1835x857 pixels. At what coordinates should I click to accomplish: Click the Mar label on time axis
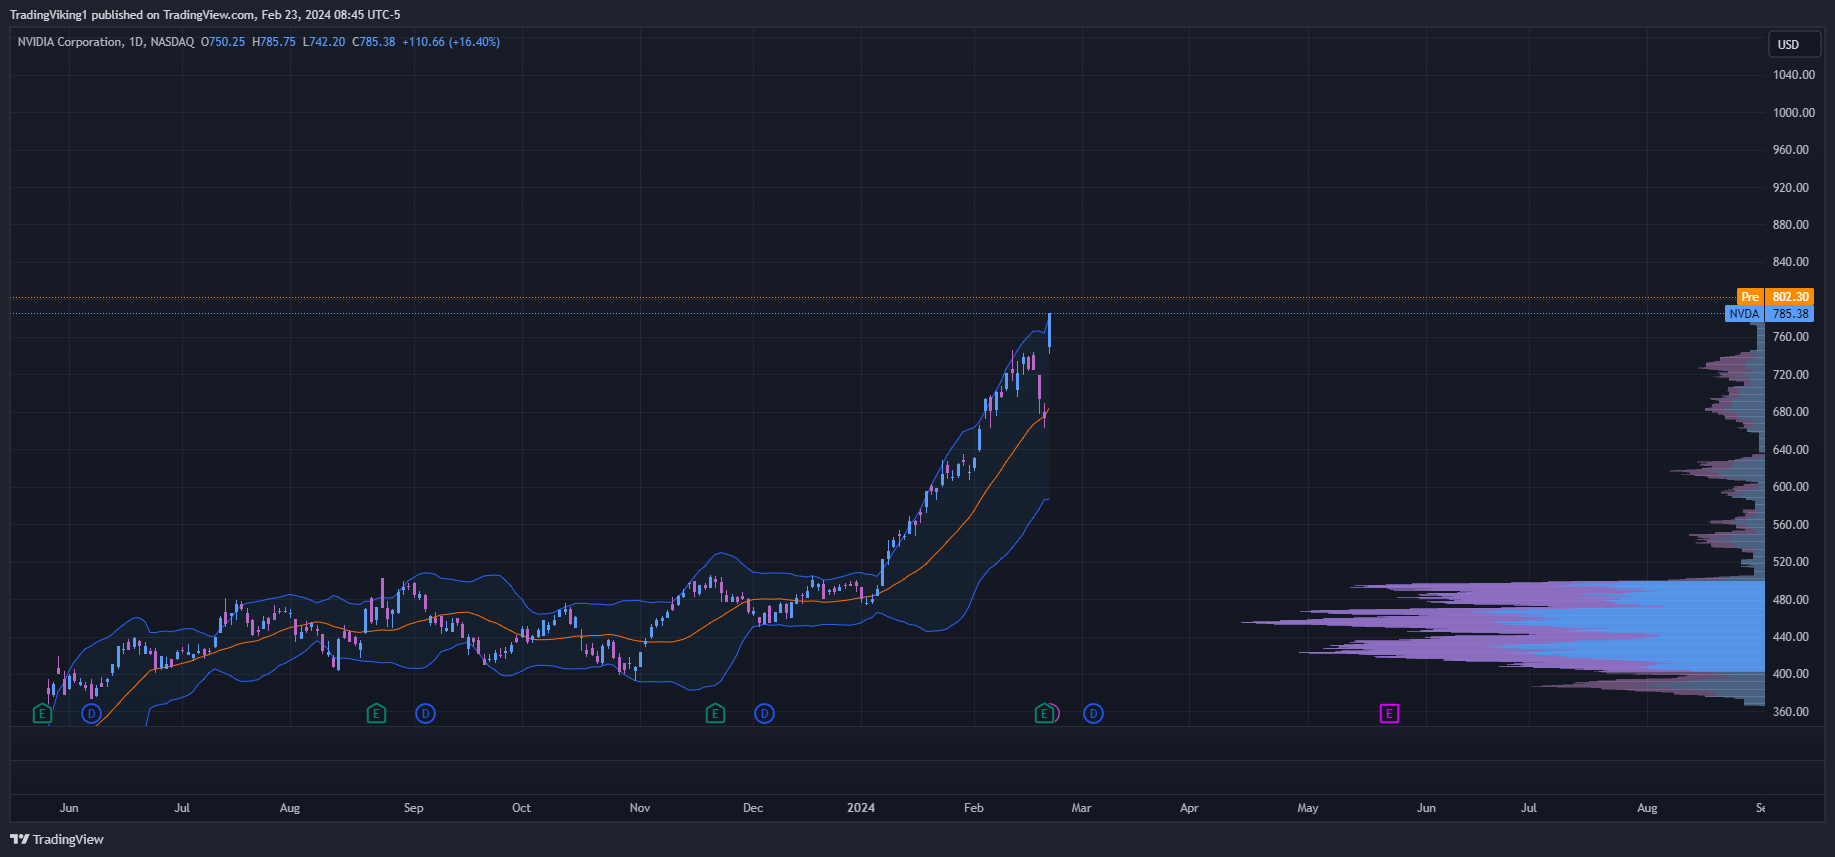pos(1081,808)
